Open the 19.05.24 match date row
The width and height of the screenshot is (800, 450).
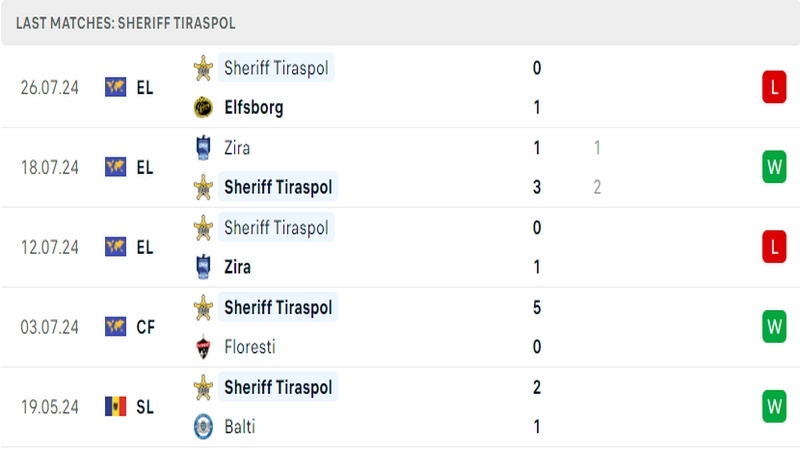coord(400,407)
